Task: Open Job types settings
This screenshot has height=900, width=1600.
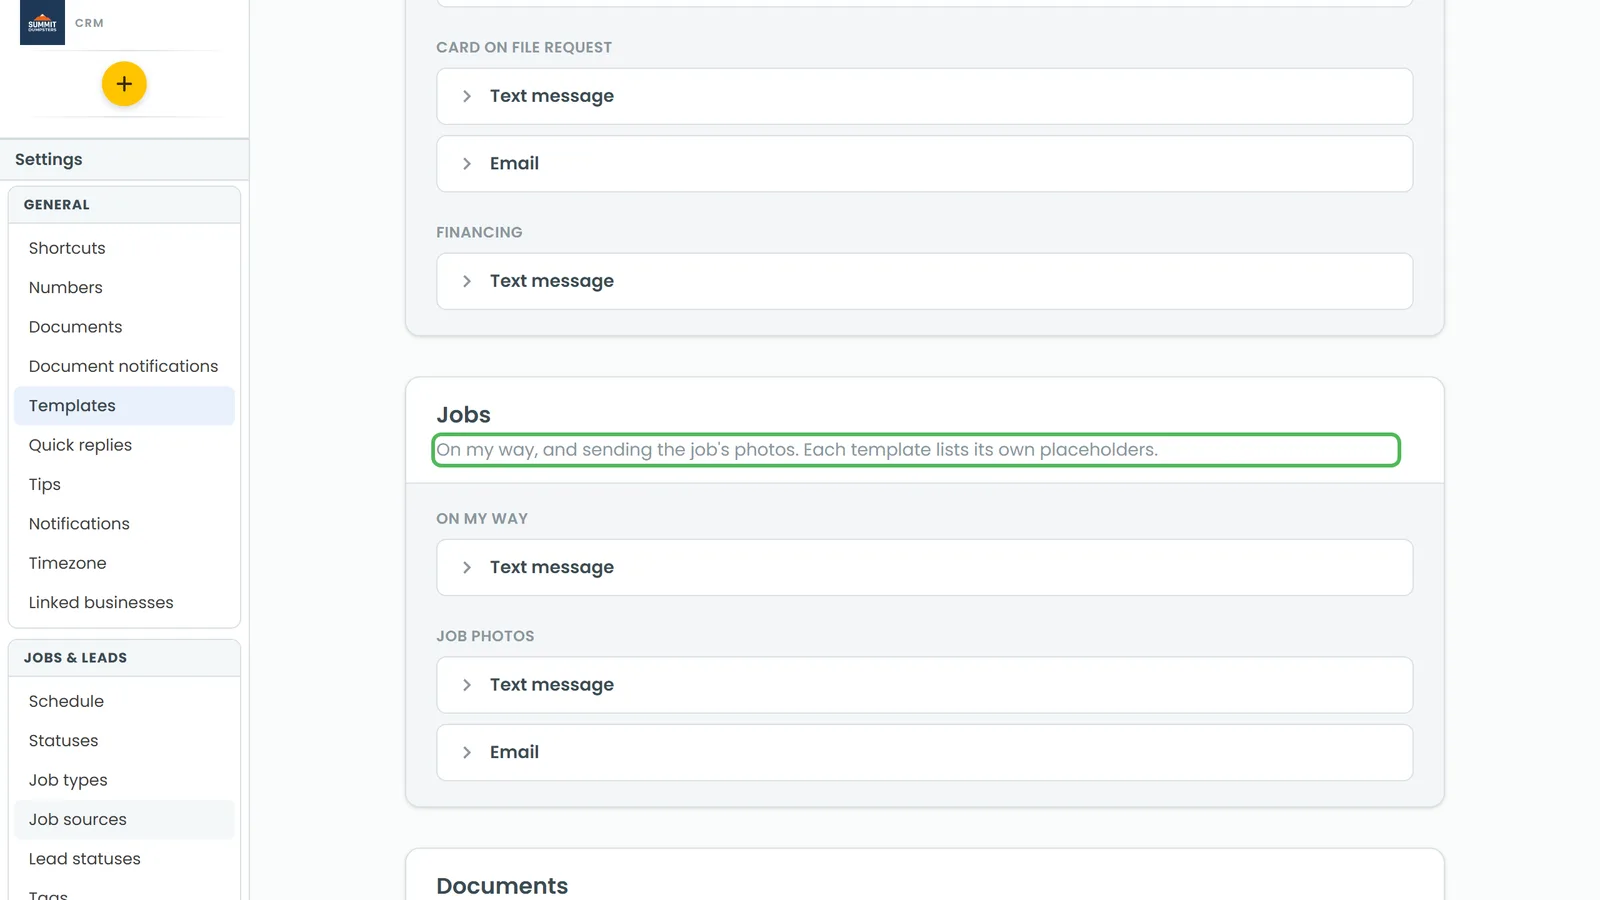Action: [124, 780]
